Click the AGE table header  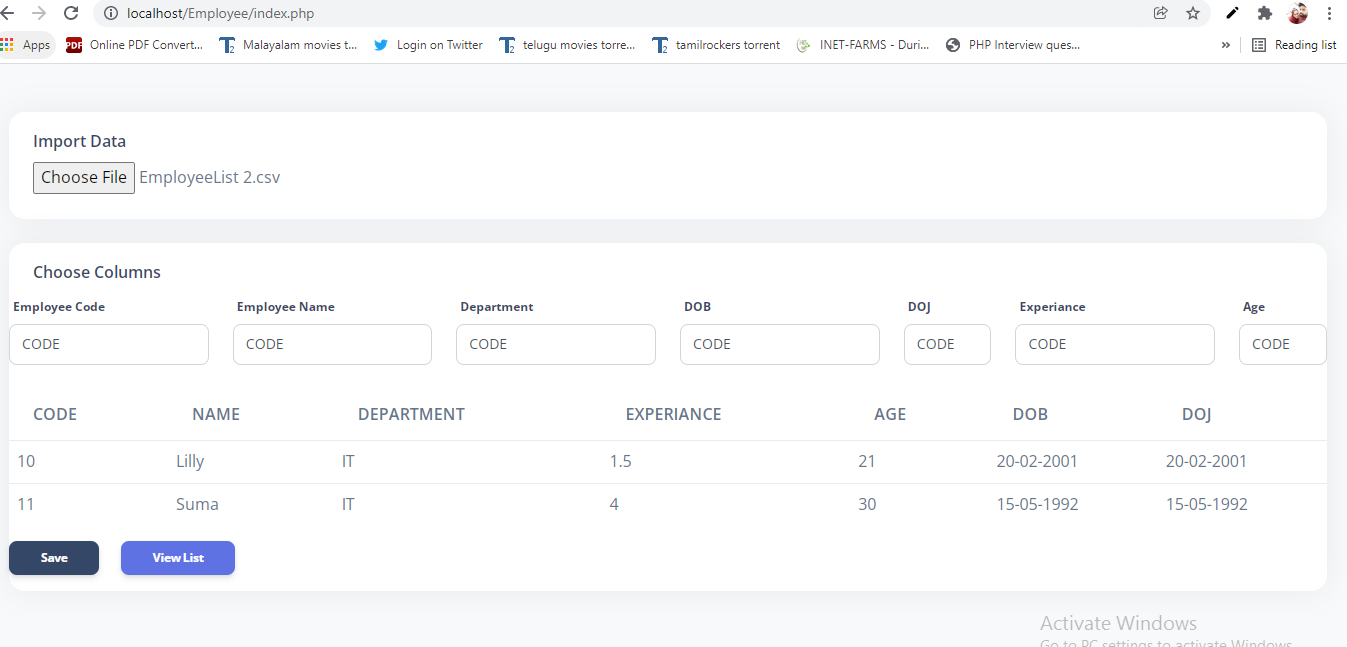pos(890,414)
